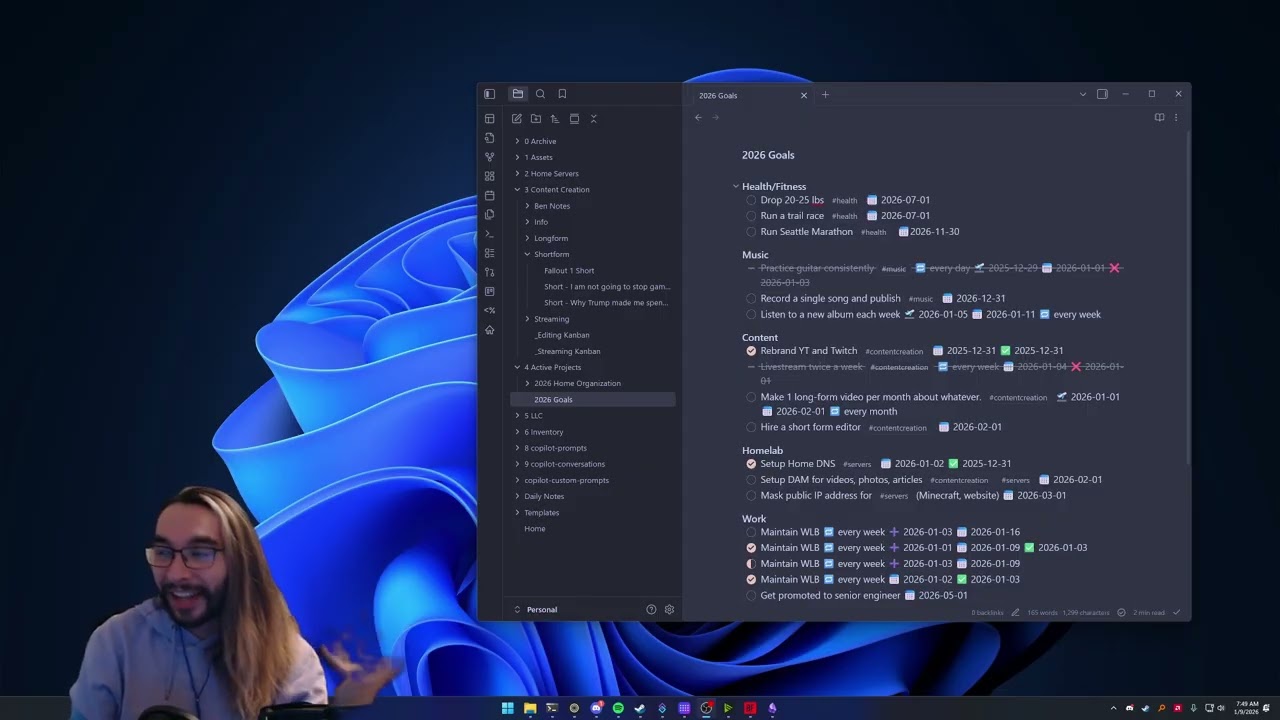
Task: Open File Explorer from the taskbar
Action: click(530, 708)
